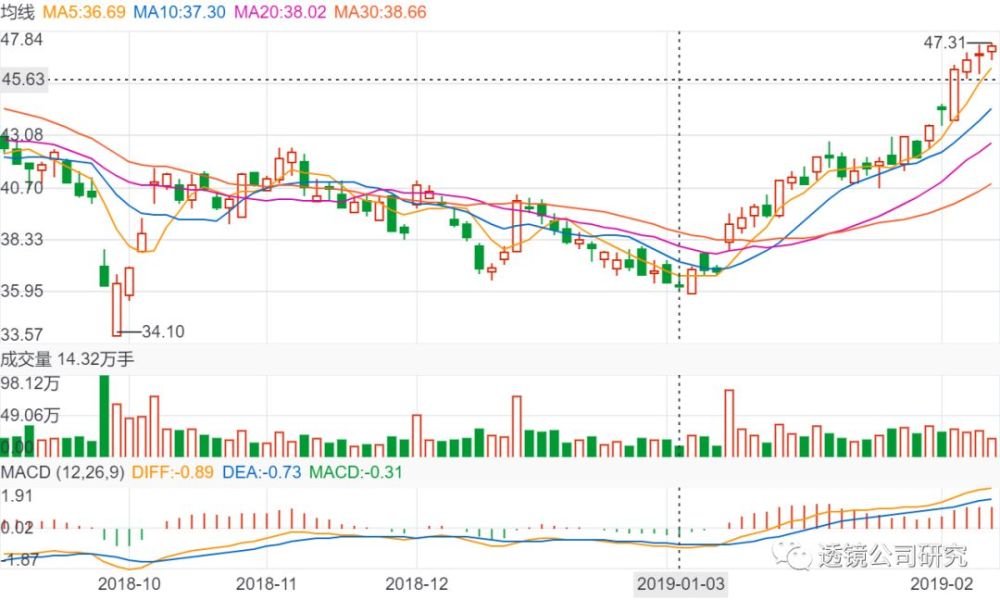
Task: Click the DEA:-0.73 indicator value
Action: point(261,472)
